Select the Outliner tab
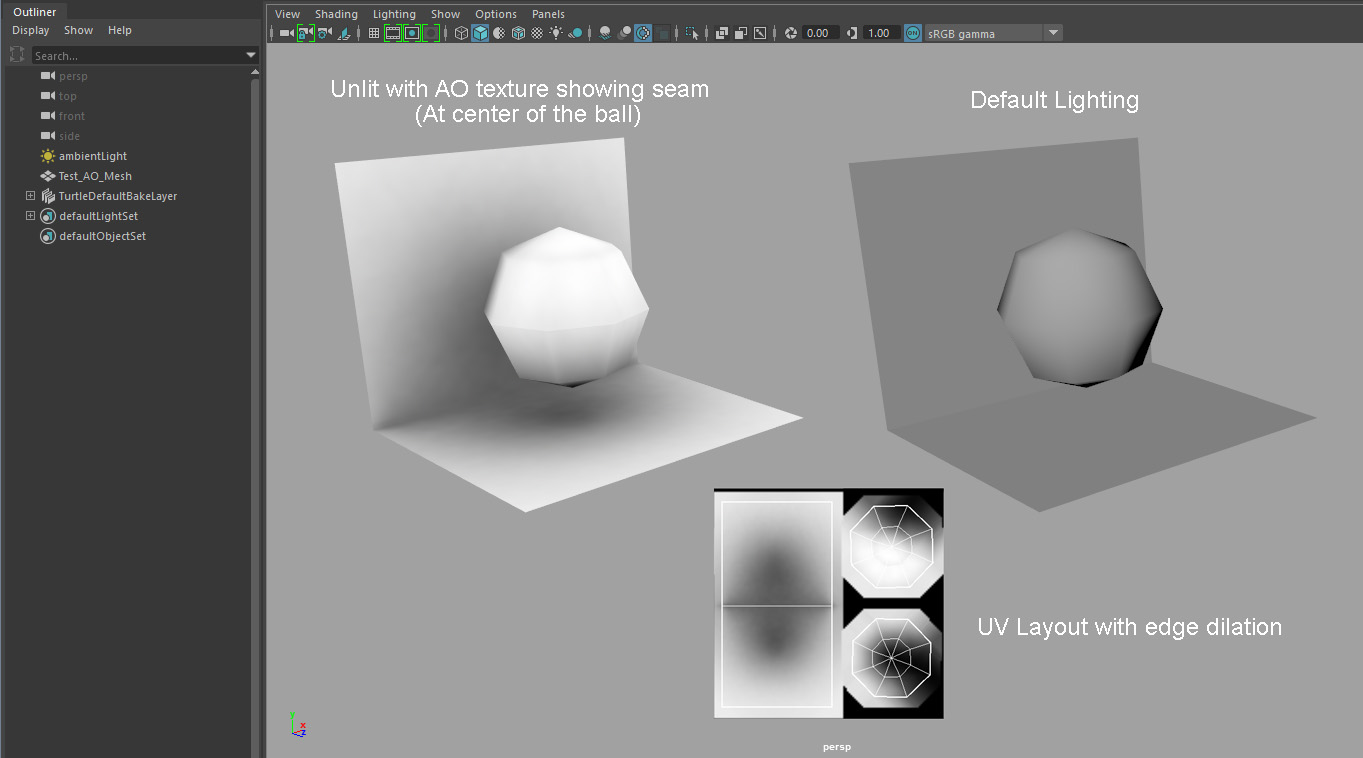 35,12
